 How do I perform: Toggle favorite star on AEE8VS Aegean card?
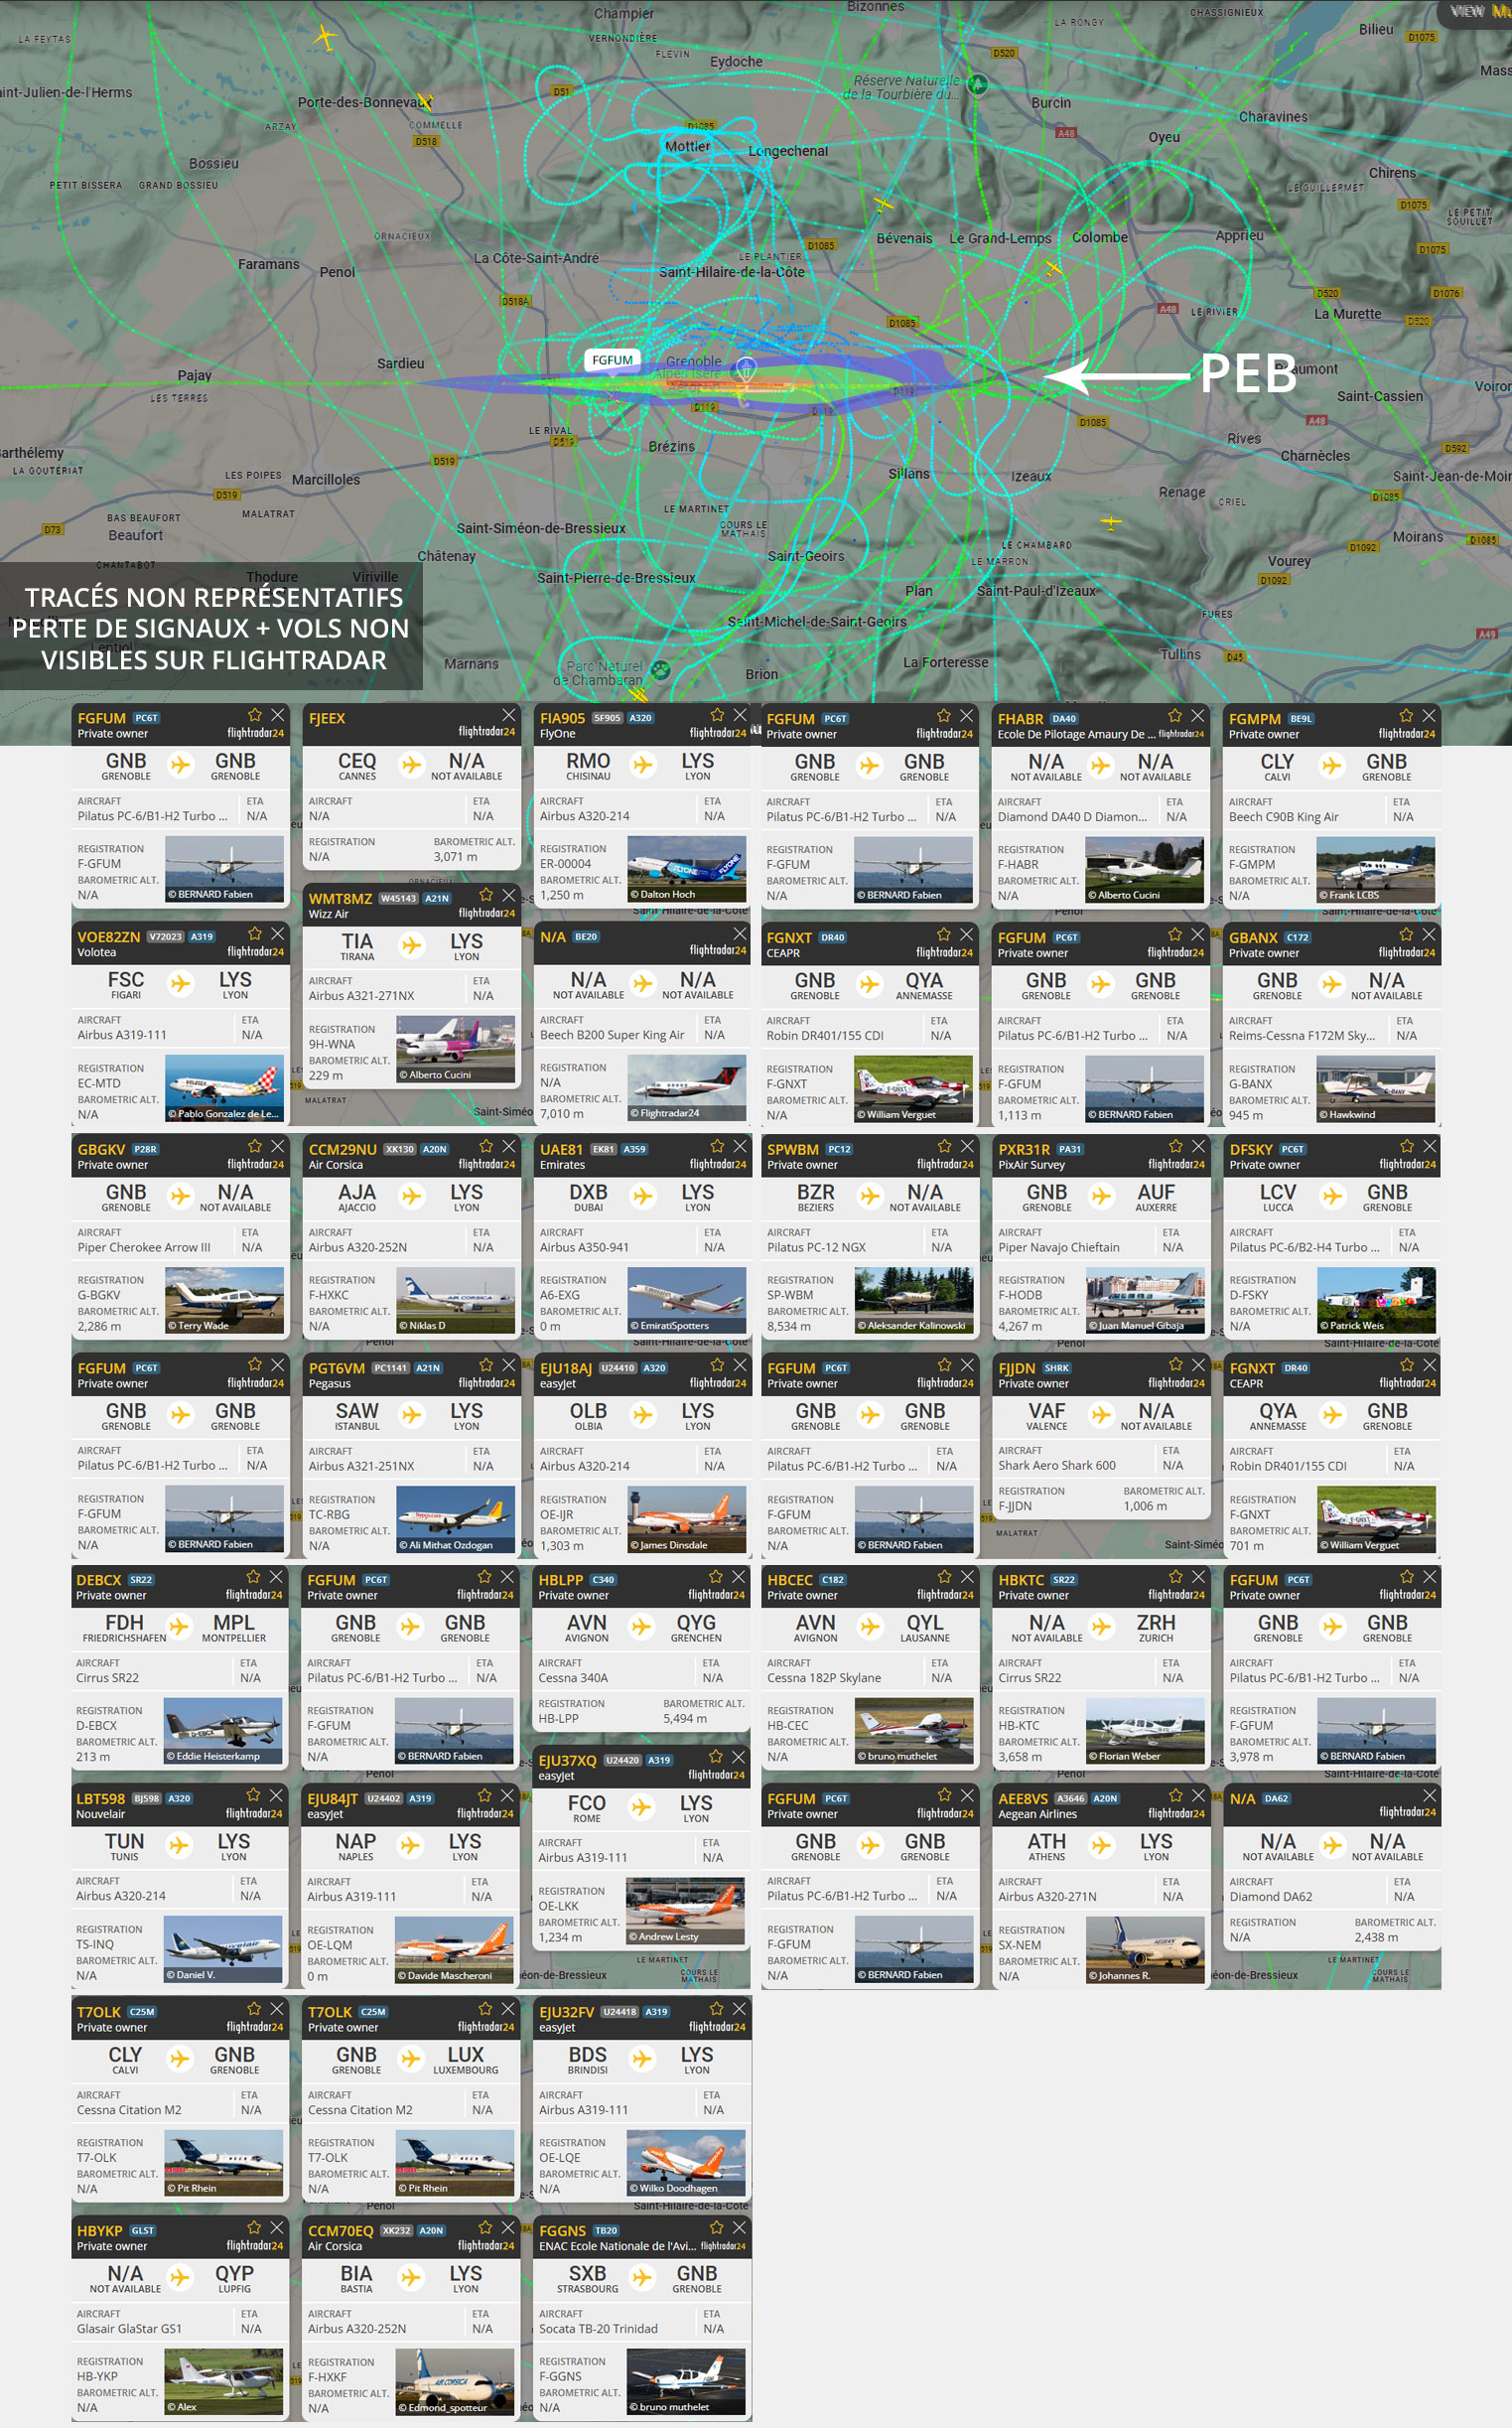(1175, 1795)
